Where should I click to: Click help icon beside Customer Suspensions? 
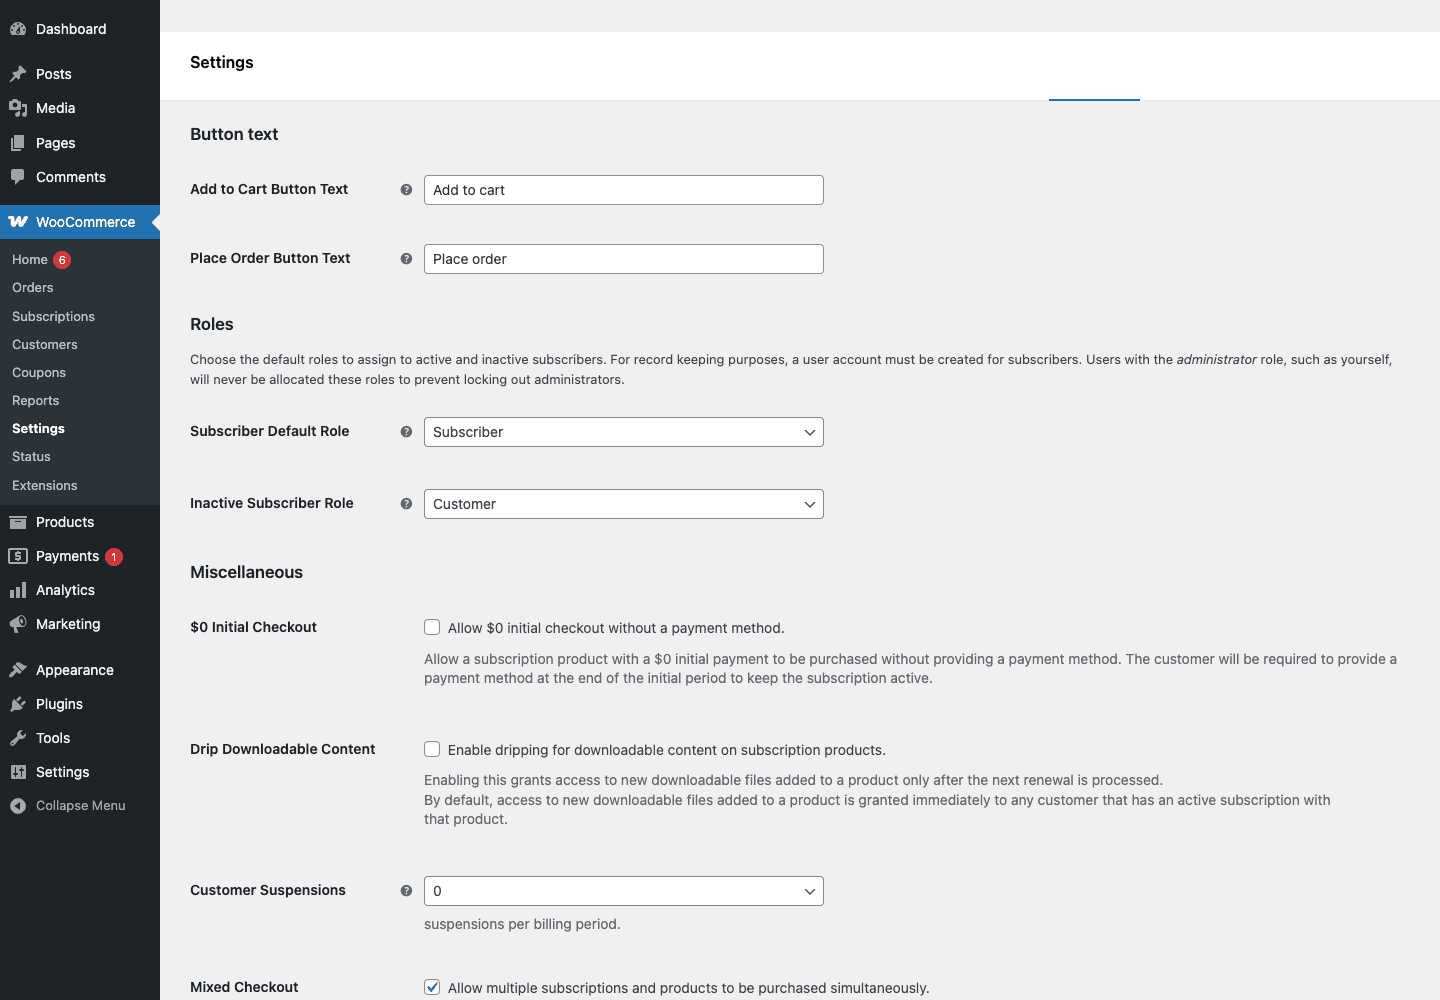click(x=406, y=891)
